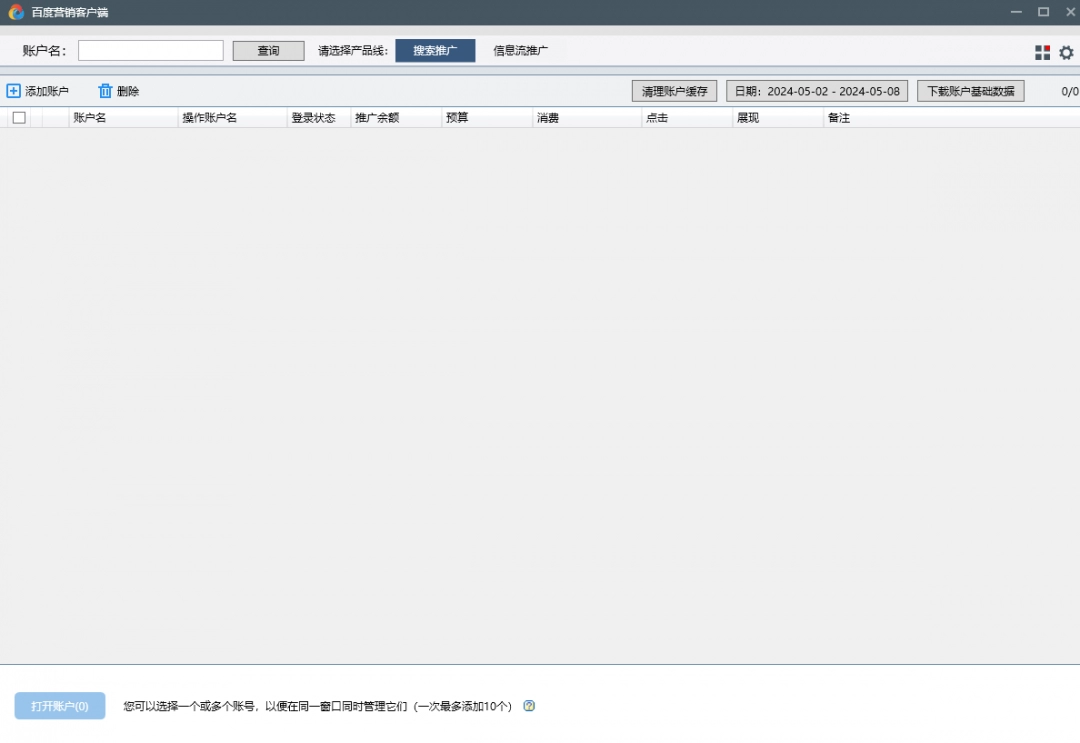Click the 打开账户(0) button
Viewport: 1080px width, 743px height.
[x=58, y=706]
